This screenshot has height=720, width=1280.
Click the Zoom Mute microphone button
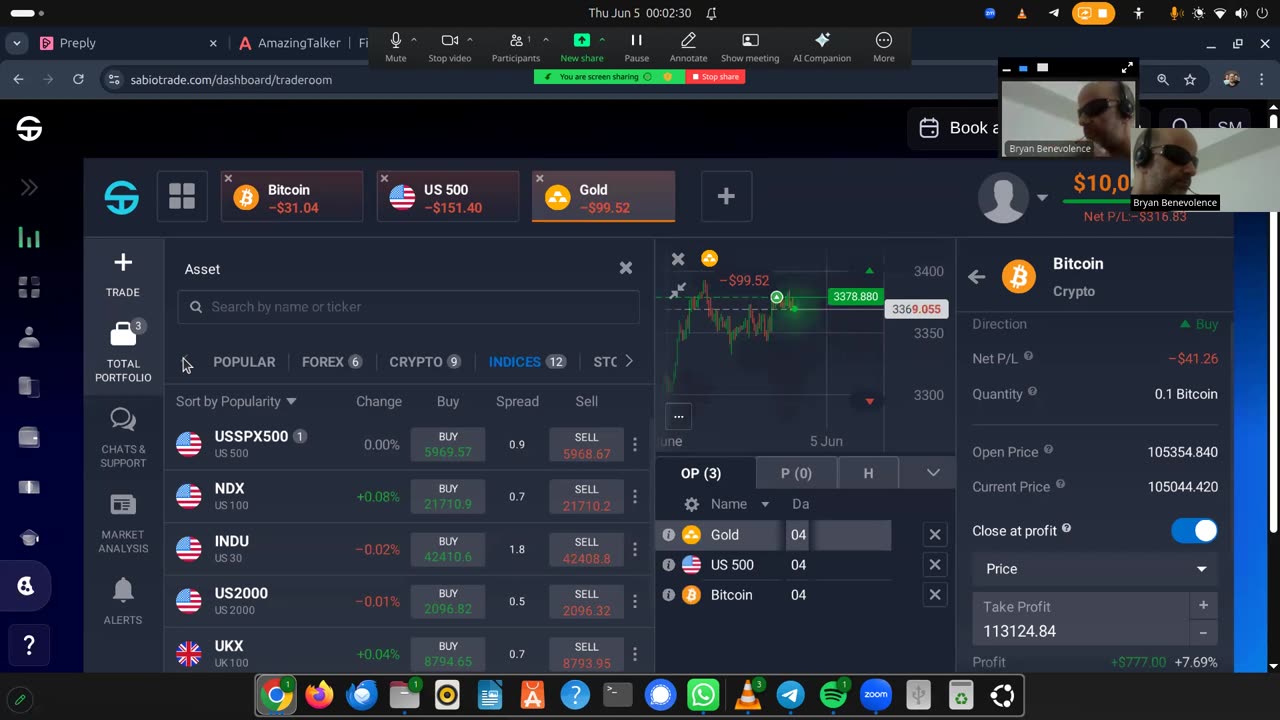click(396, 46)
